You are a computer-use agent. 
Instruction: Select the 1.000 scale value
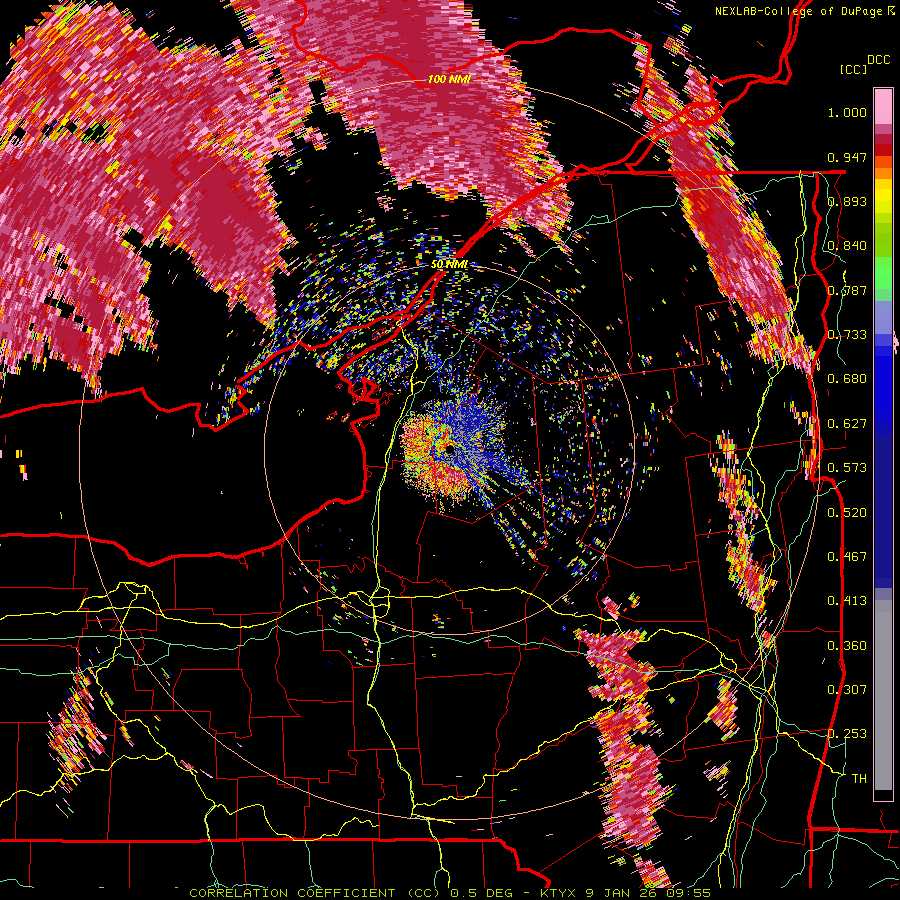point(847,112)
